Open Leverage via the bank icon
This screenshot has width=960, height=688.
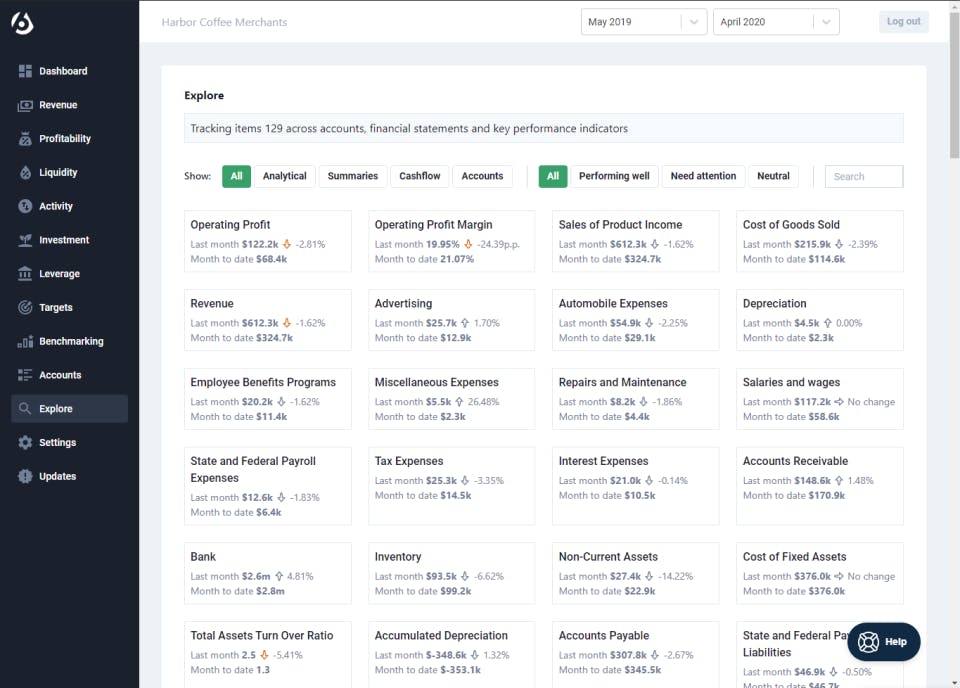click(x=25, y=274)
